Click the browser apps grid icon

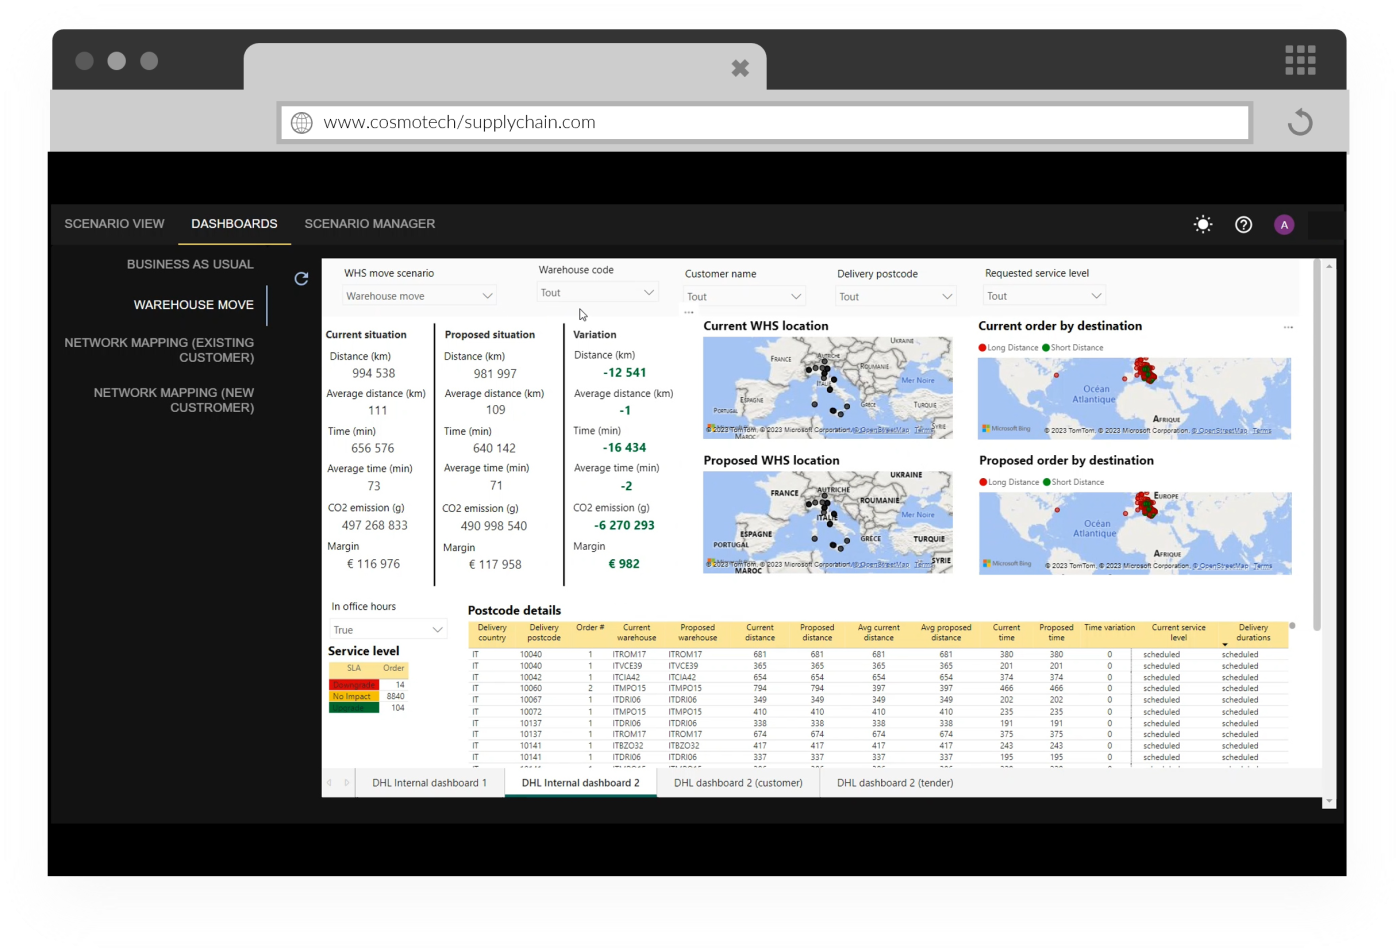click(x=1300, y=60)
